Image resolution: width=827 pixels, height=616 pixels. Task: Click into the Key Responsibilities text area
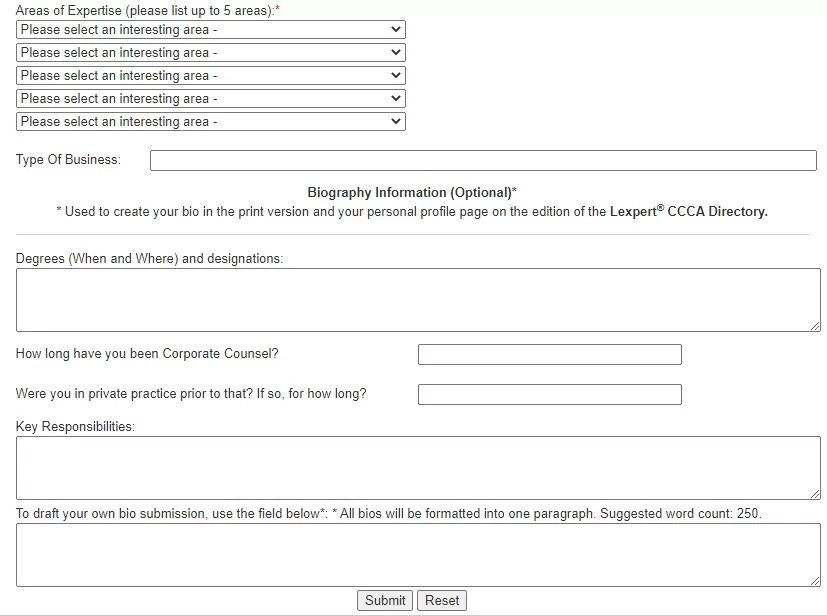tap(418, 467)
